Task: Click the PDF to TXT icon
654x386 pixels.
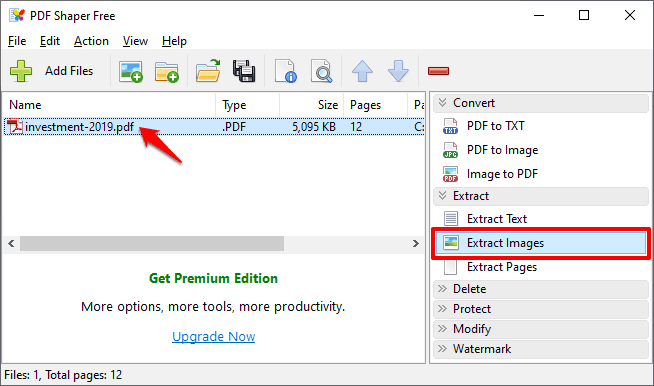Action: click(x=450, y=126)
